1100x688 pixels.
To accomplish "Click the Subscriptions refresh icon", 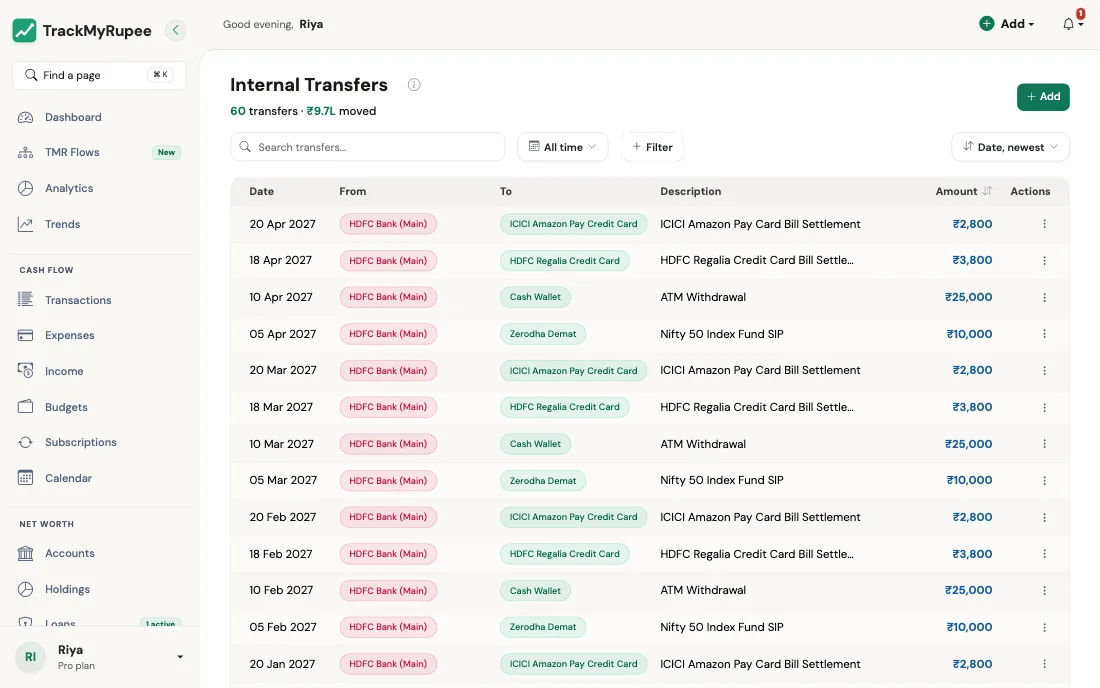I will (x=25, y=443).
